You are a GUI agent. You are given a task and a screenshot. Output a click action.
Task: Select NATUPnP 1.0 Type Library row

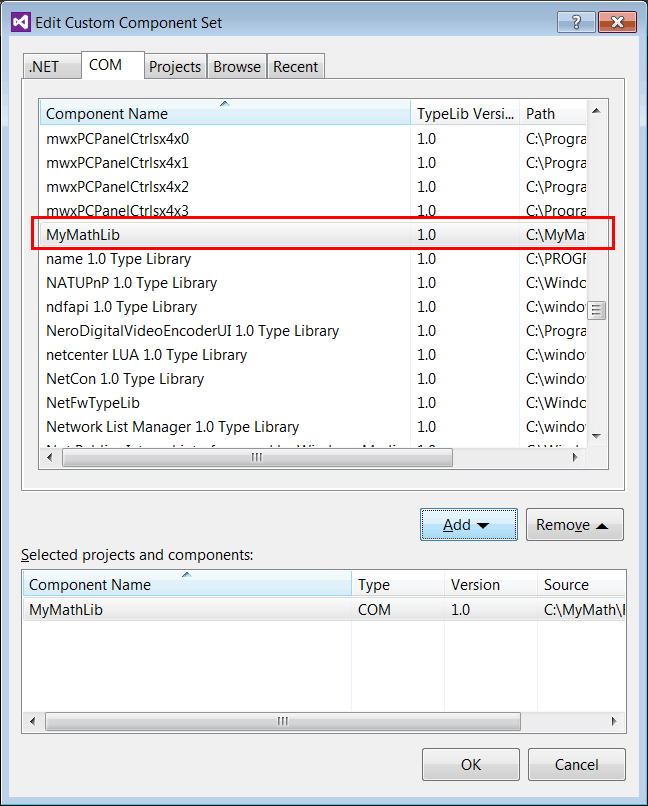(313, 283)
